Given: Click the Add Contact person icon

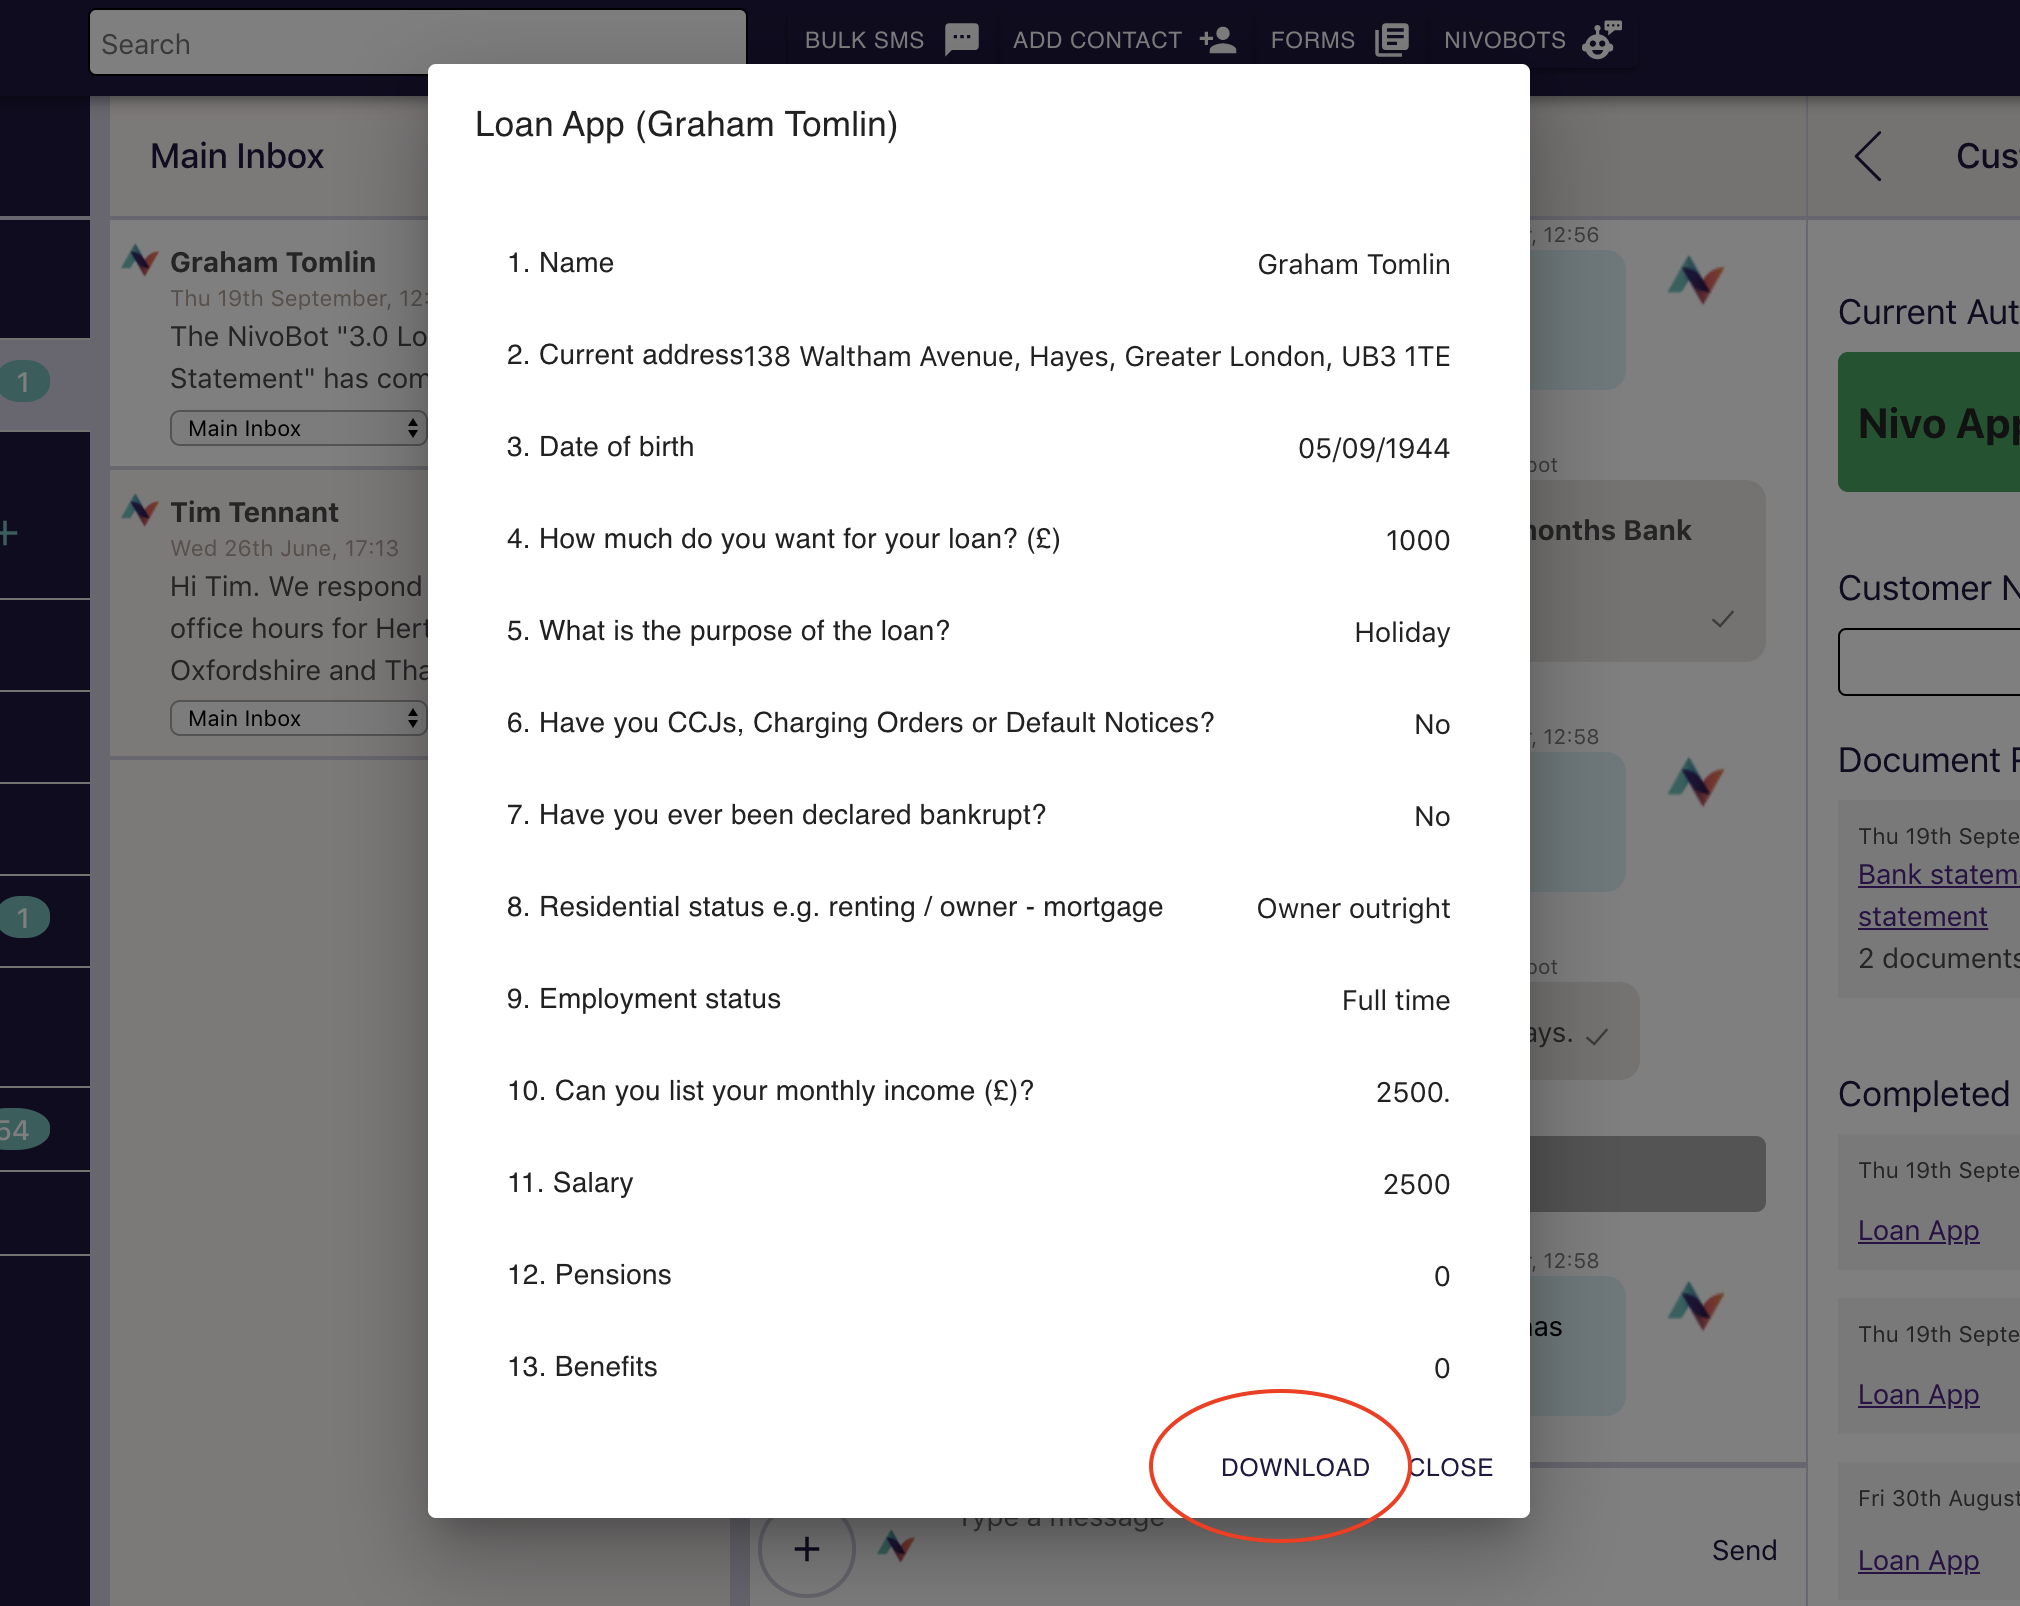Looking at the screenshot, I should coord(1218,40).
